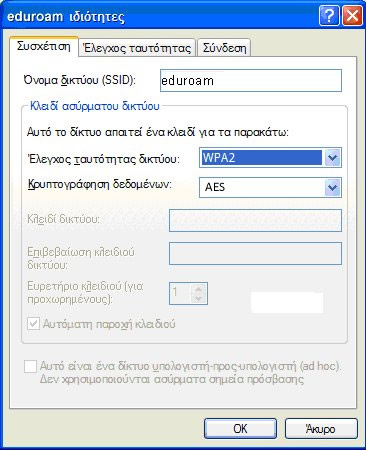Click the help question mark icon
This screenshot has height=450, width=366.
329,16
